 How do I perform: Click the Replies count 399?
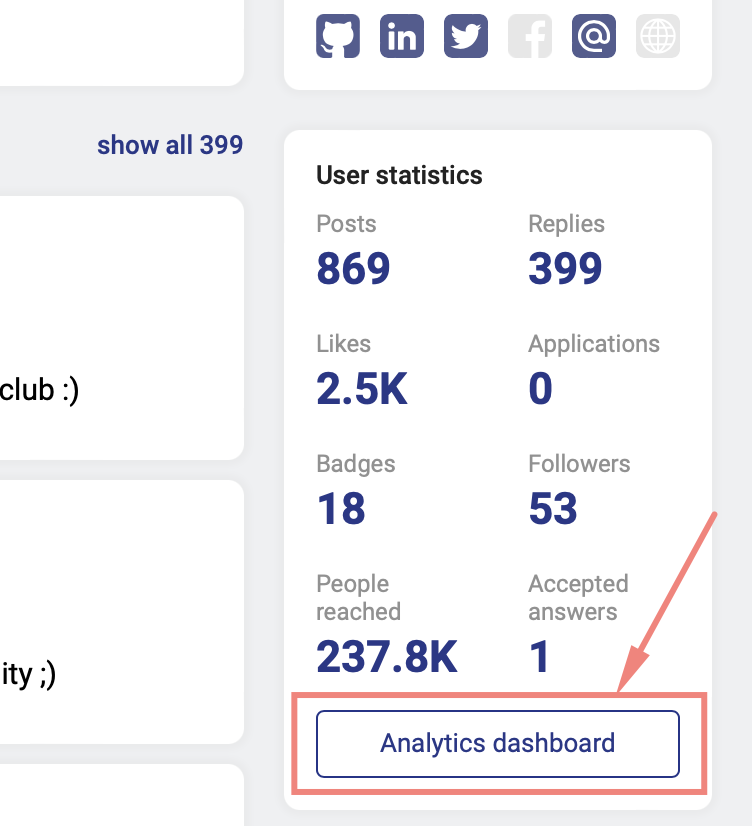(565, 269)
